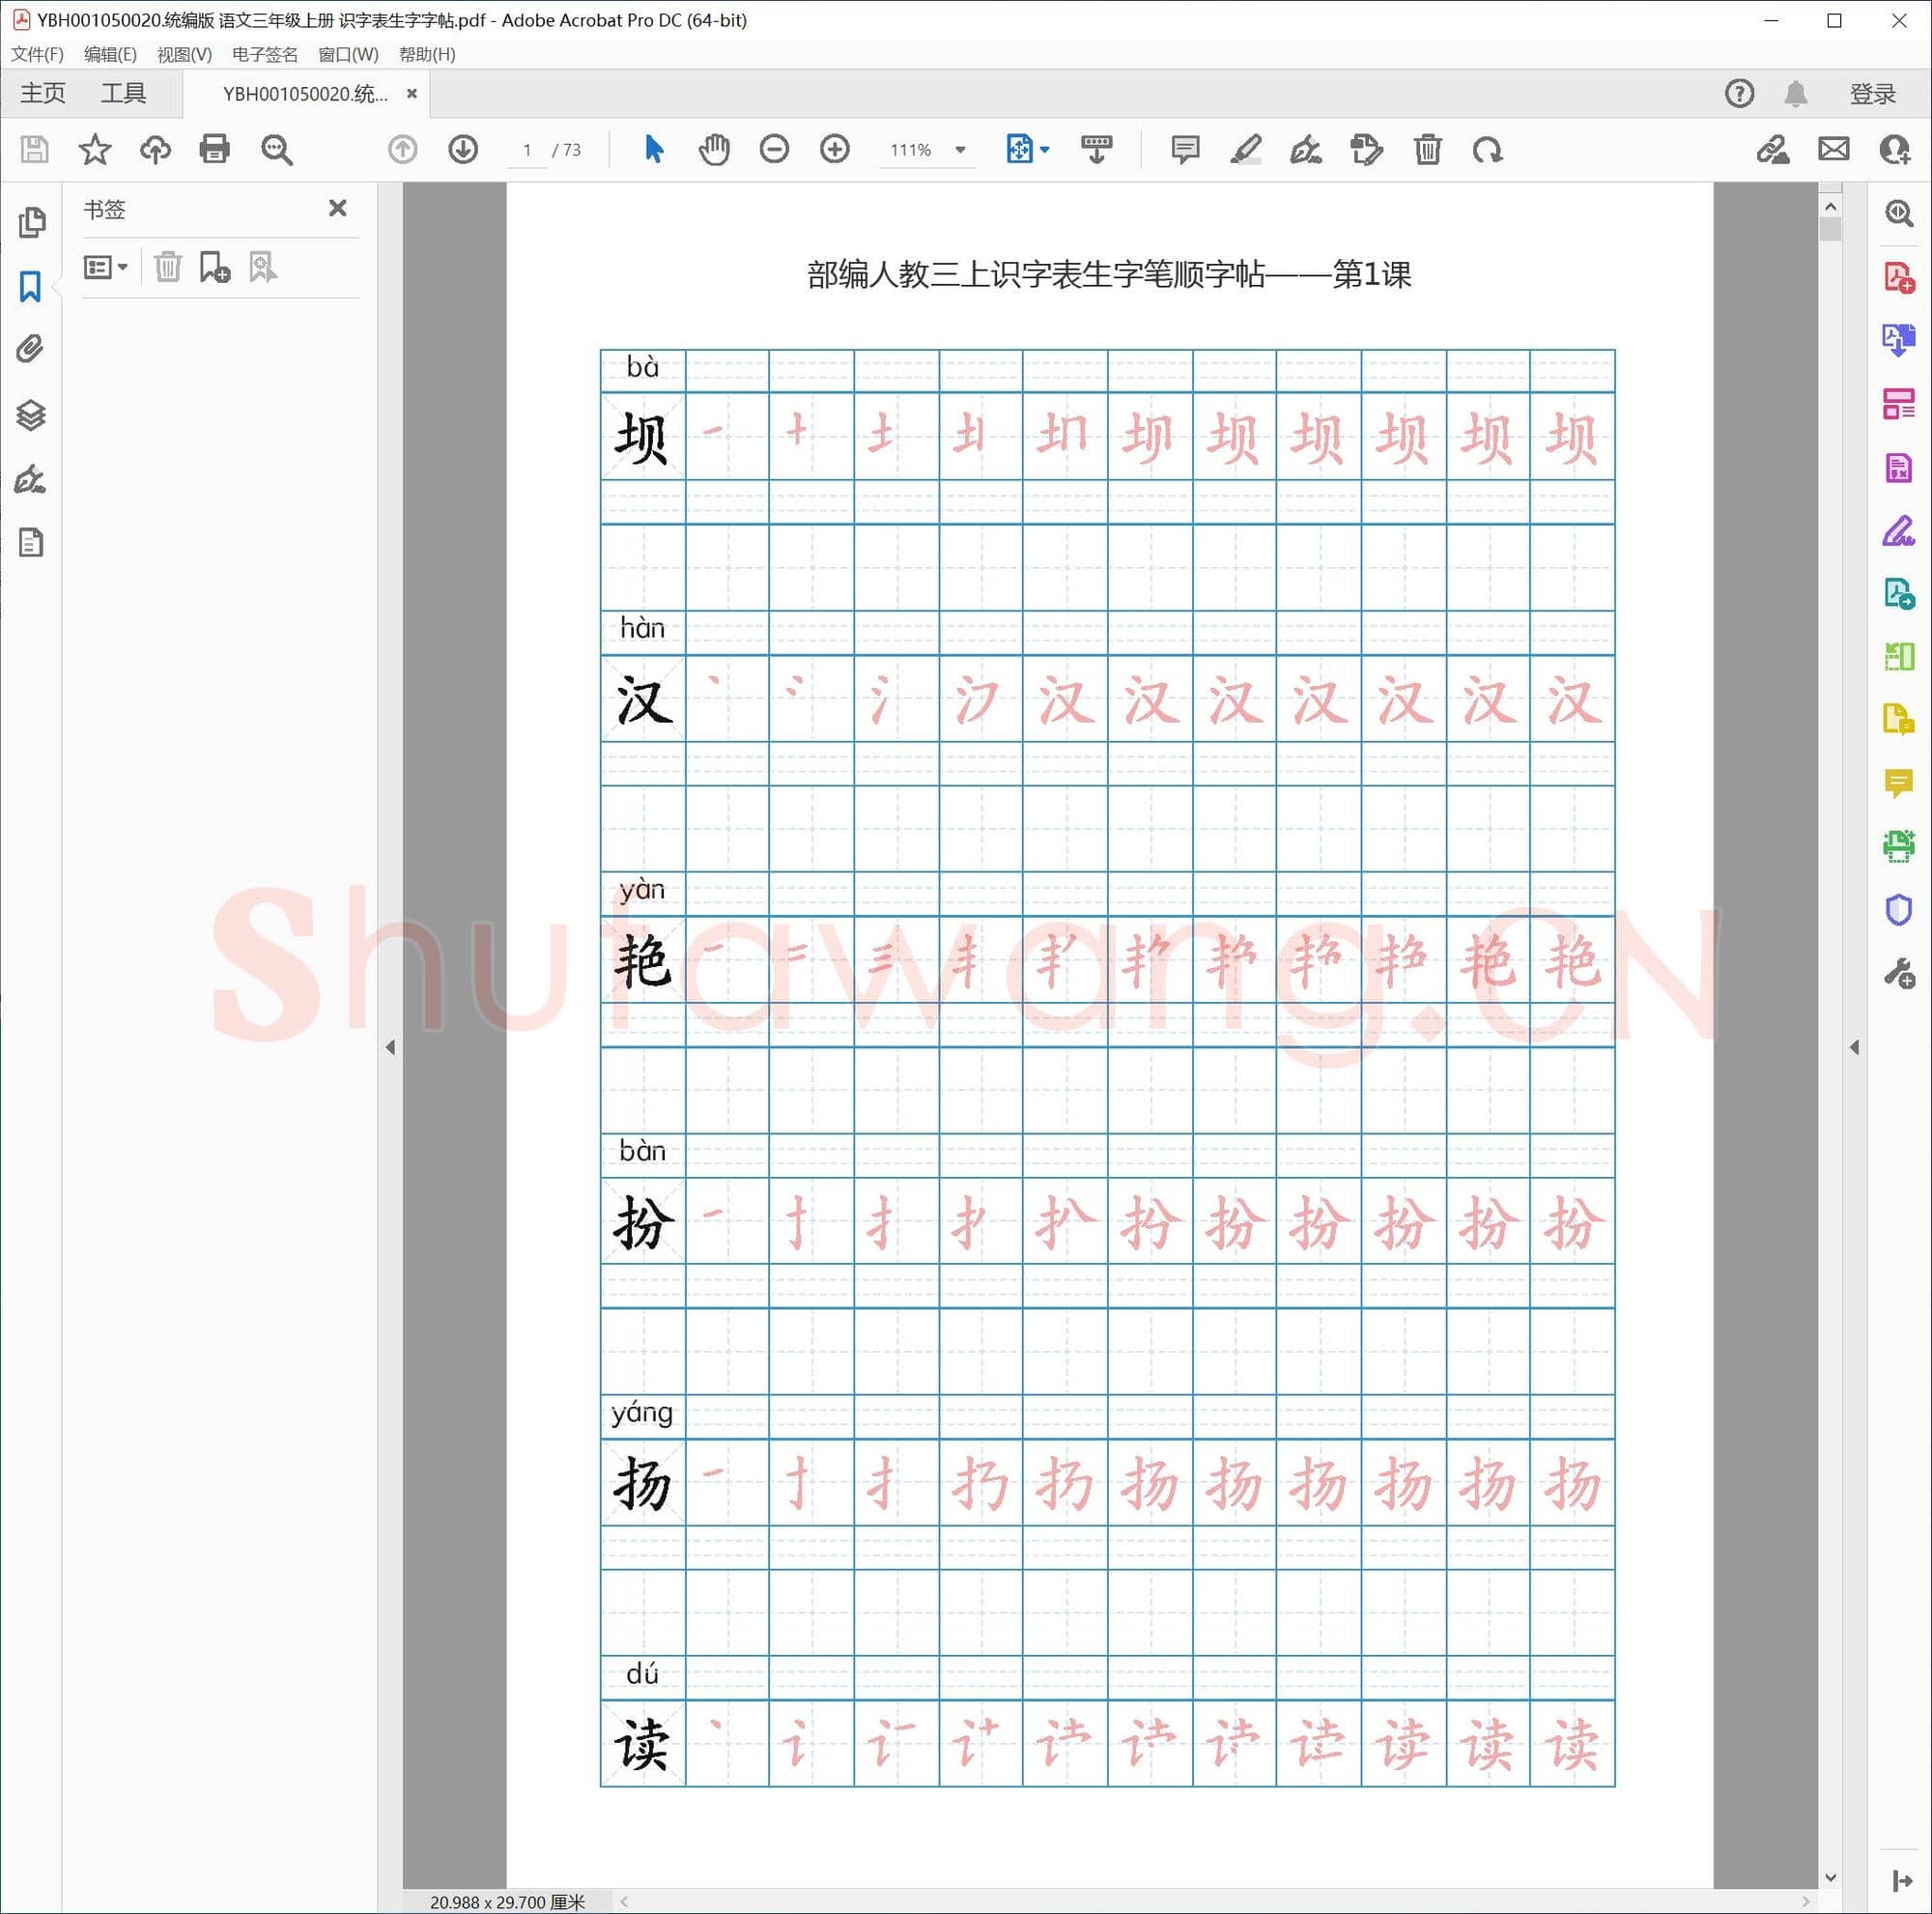Image resolution: width=1932 pixels, height=1914 pixels.
Task: Click the Print file icon
Action: (214, 150)
